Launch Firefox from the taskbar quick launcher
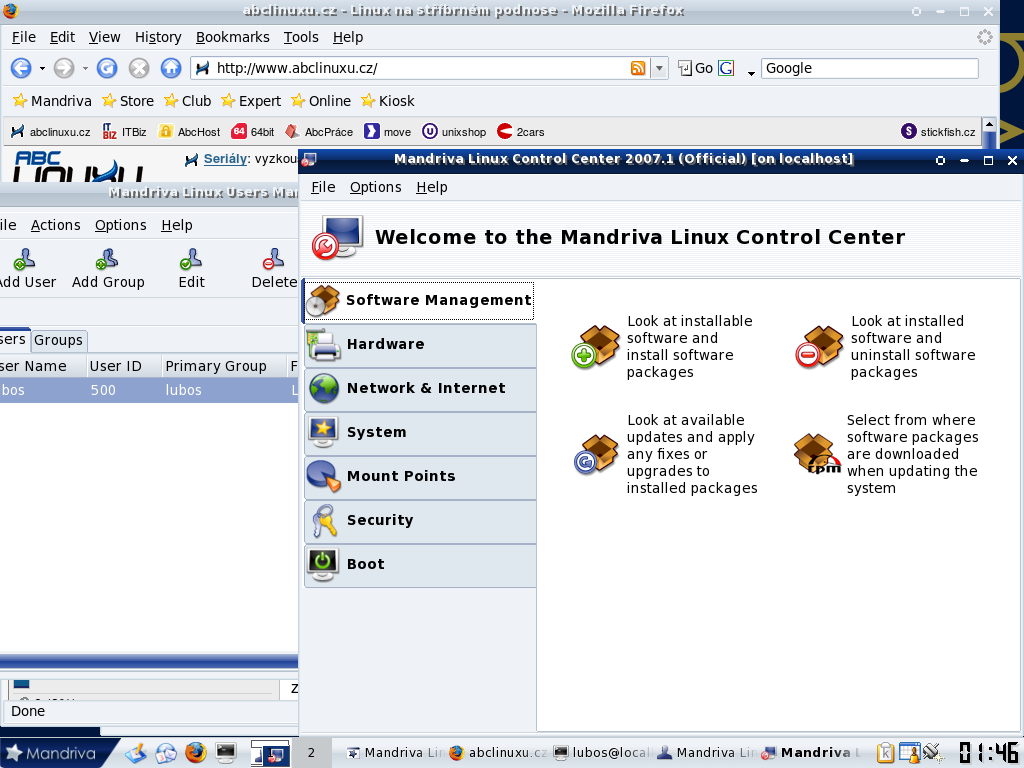Image resolution: width=1024 pixels, height=768 pixels. click(x=195, y=753)
